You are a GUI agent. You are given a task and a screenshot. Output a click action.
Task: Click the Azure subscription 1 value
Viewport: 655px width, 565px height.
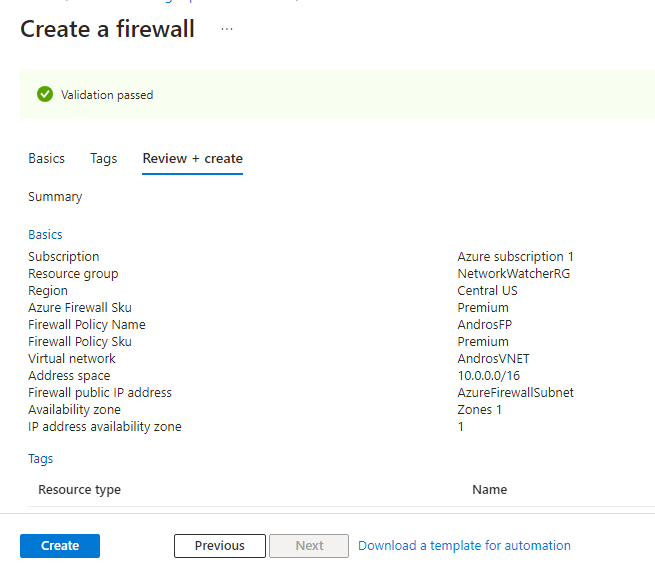[x=516, y=257]
